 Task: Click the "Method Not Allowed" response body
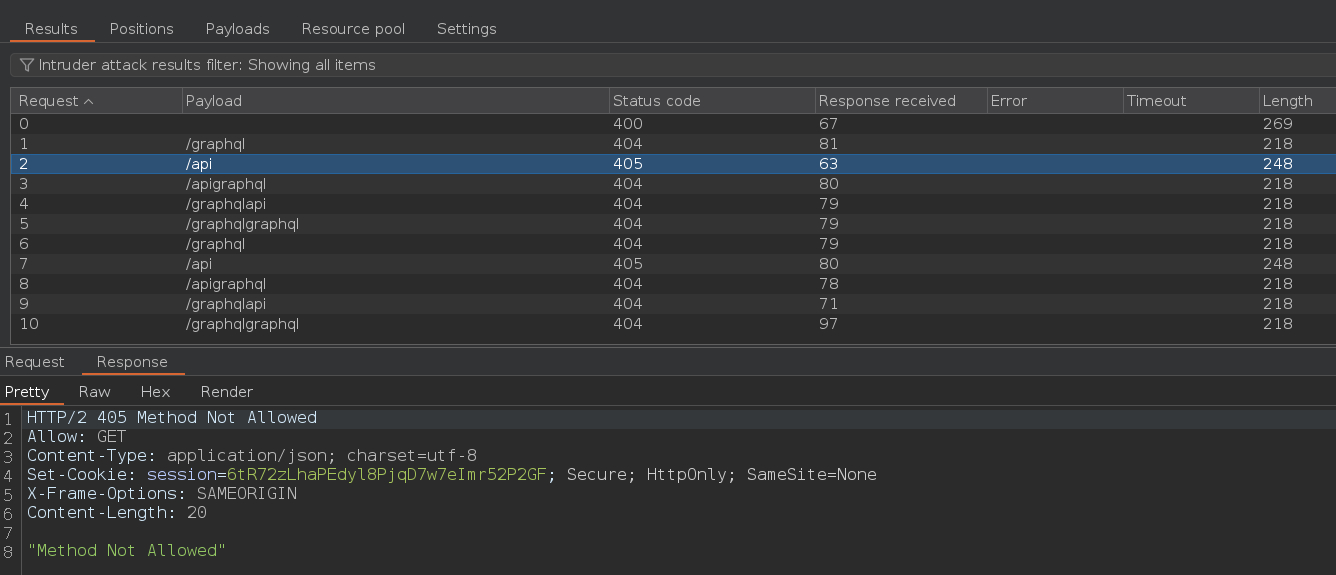pos(127,551)
